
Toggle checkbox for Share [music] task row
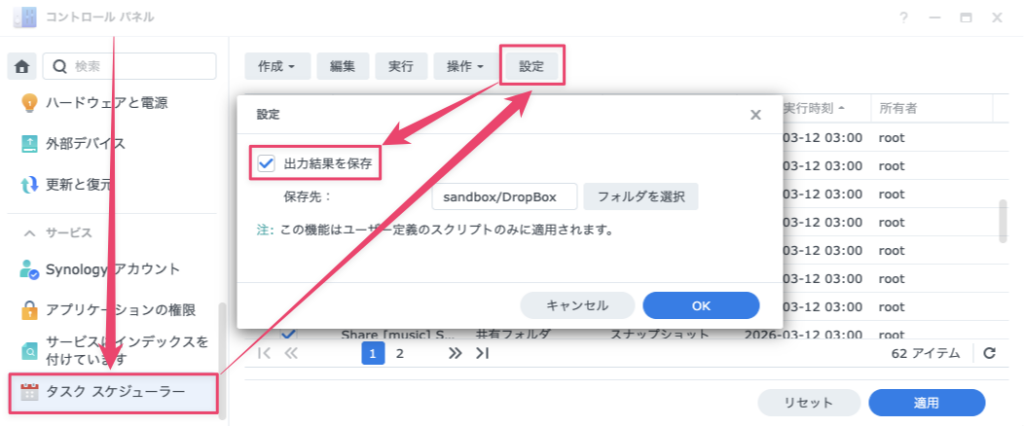coord(288,334)
